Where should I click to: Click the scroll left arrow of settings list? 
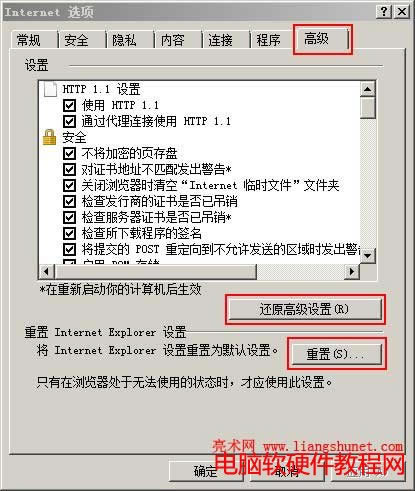click(47, 271)
